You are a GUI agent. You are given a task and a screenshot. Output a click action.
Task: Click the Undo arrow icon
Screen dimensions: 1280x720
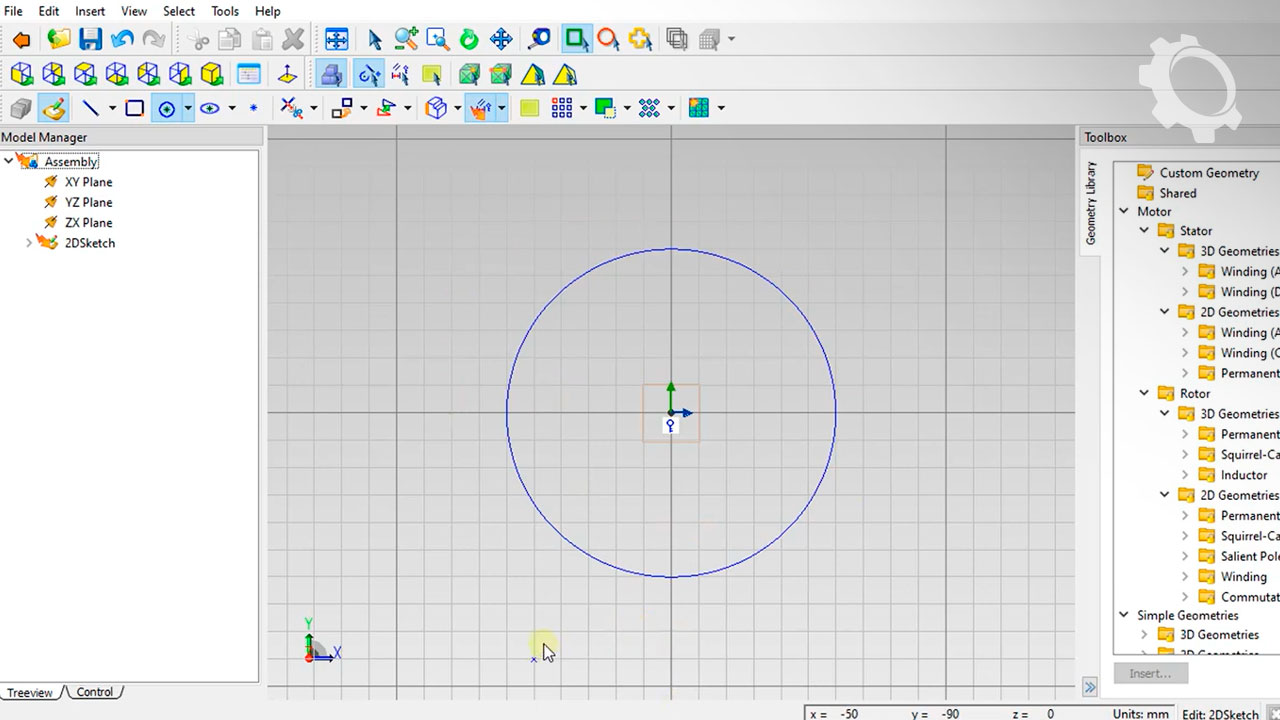(122, 40)
